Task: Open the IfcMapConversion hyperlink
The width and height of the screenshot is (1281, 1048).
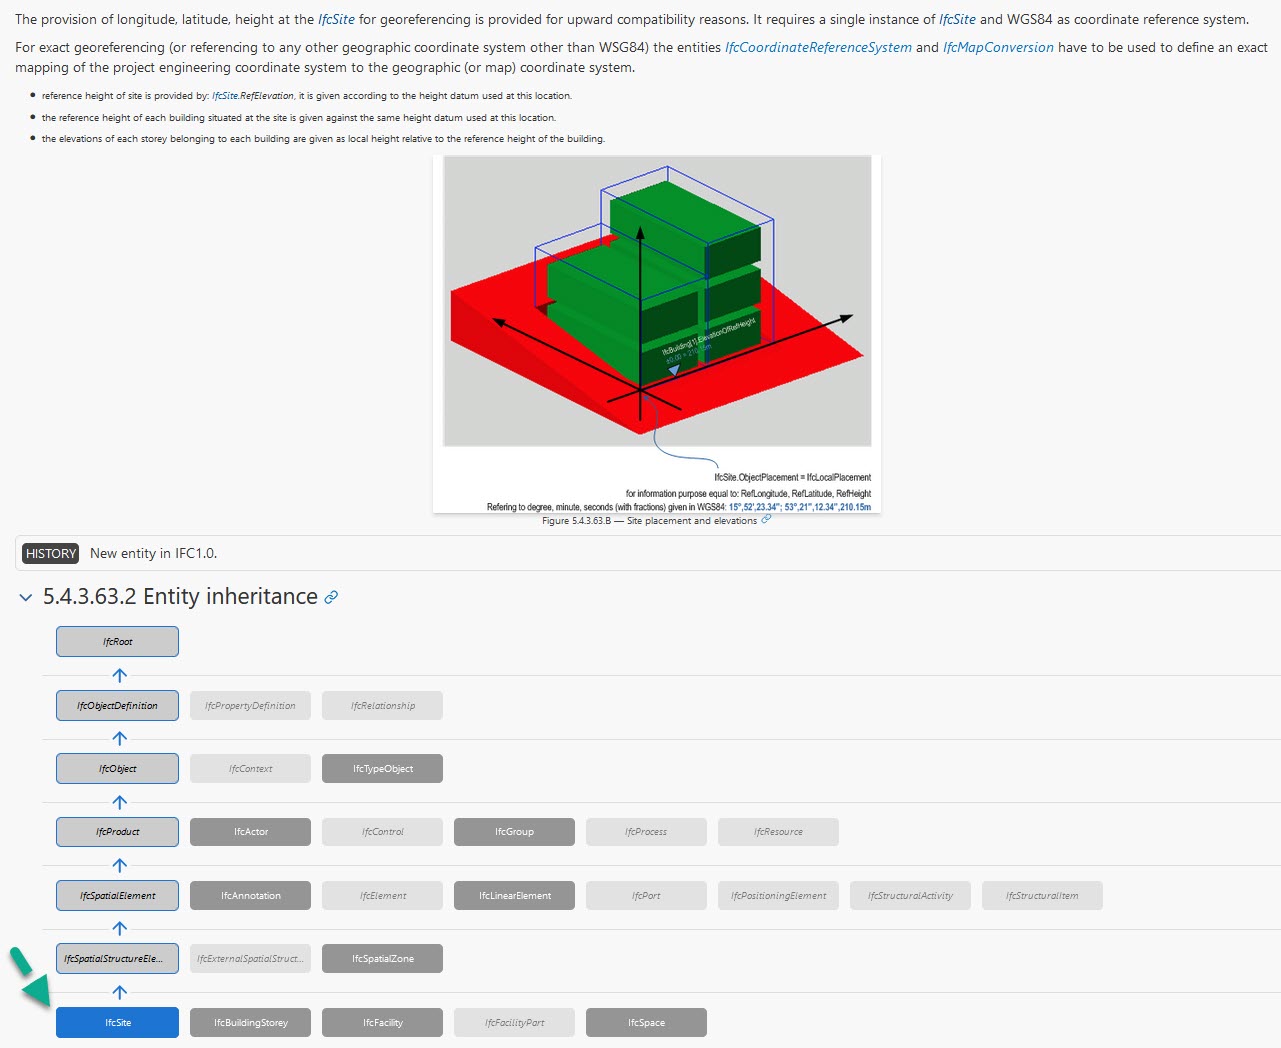Action: tap(997, 47)
